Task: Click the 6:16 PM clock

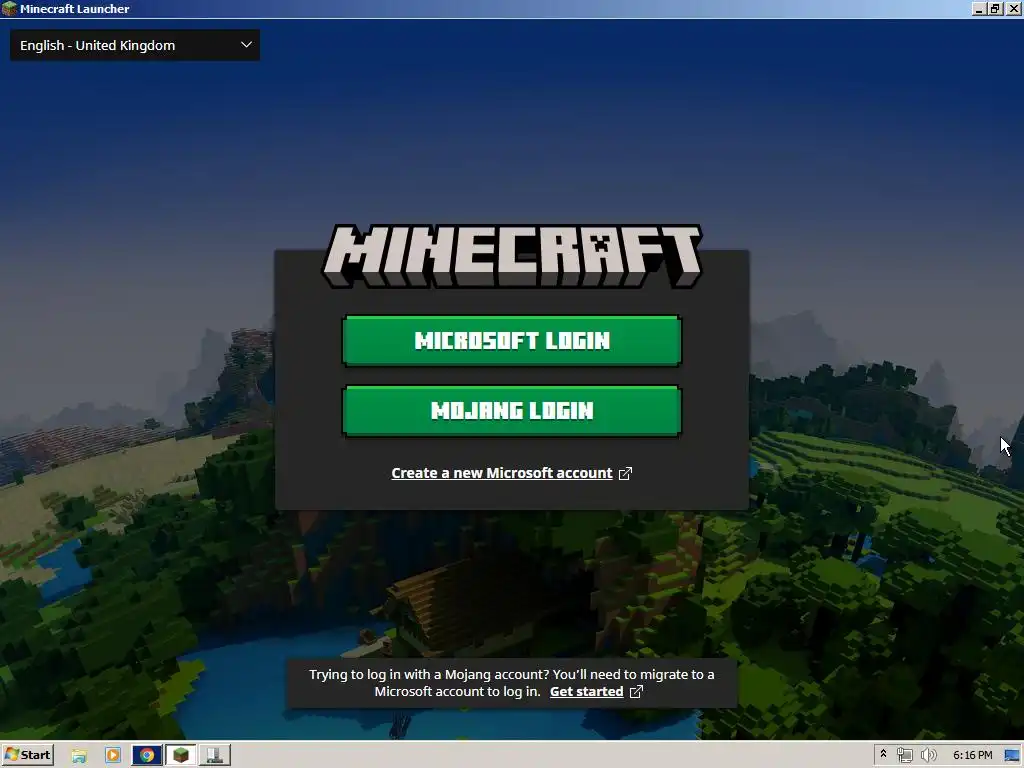Action: 972,755
